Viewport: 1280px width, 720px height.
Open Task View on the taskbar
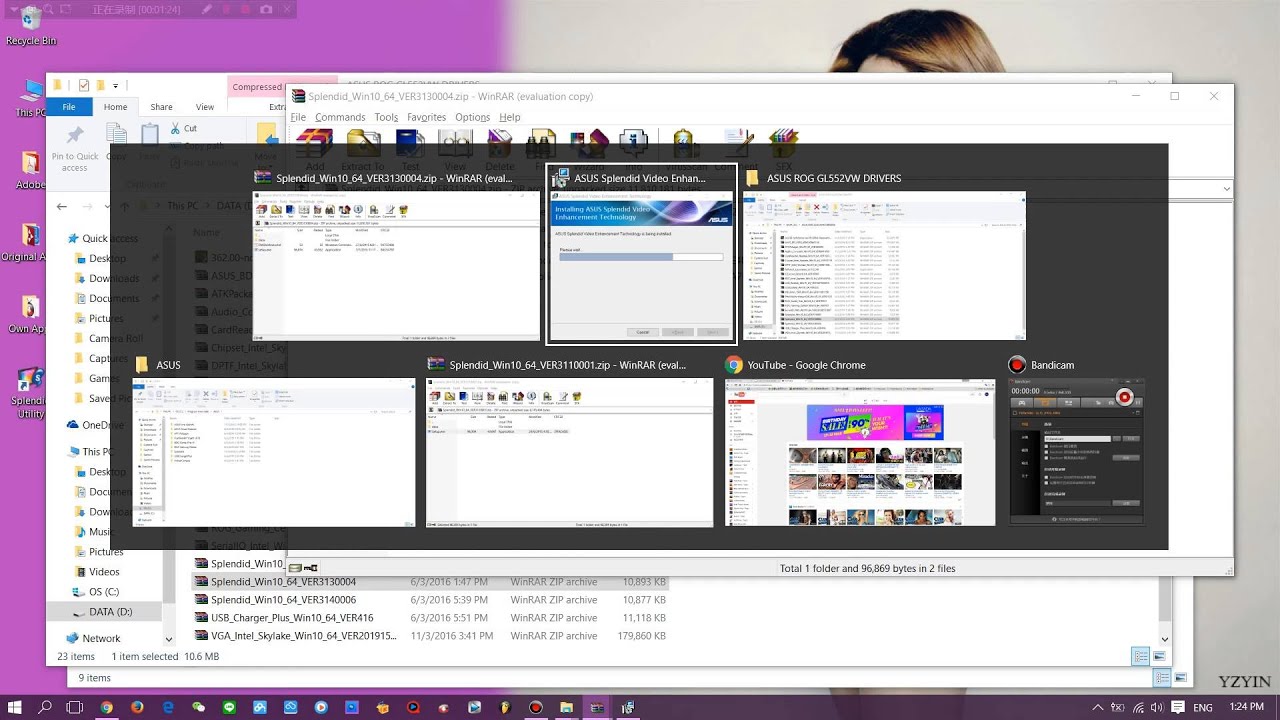point(75,707)
